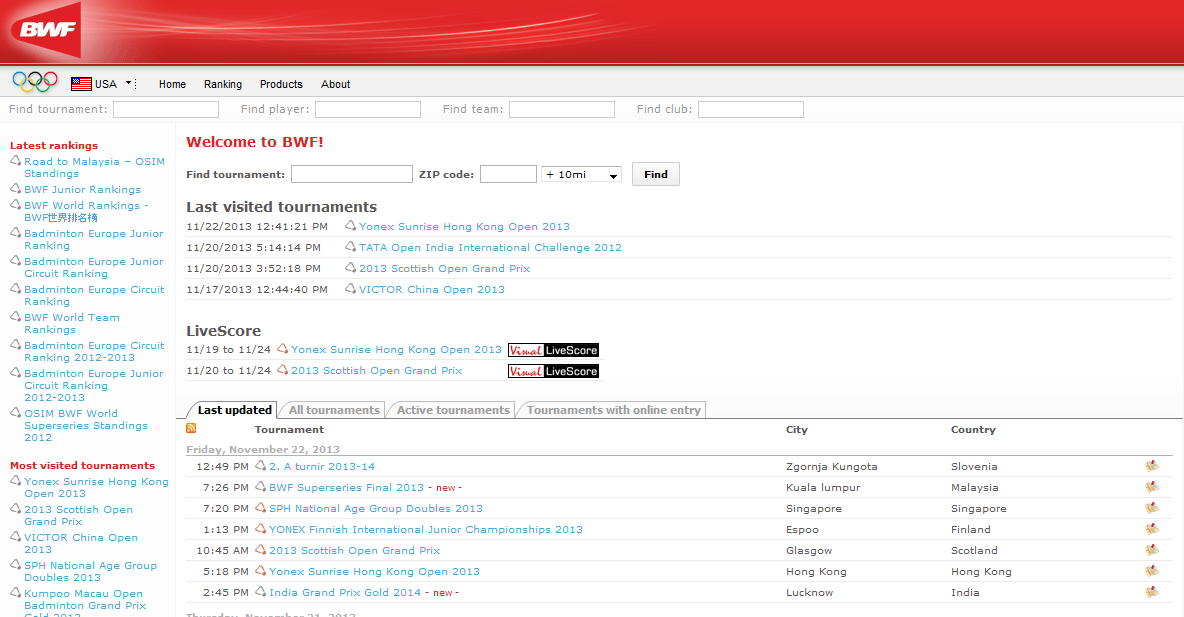Open the Products menu

pyautogui.click(x=281, y=84)
